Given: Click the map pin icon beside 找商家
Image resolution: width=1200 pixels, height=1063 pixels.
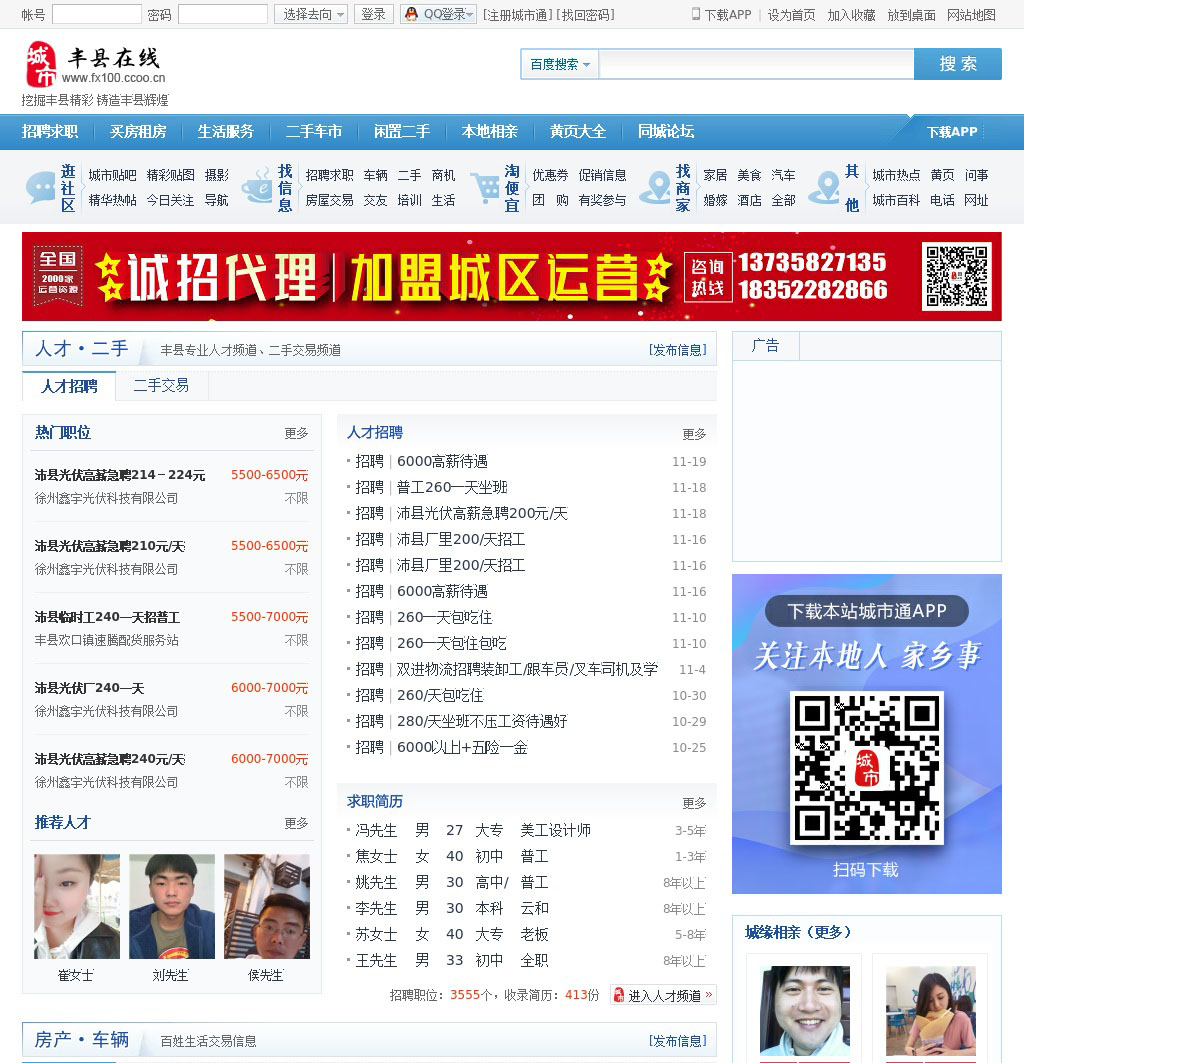Looking at the screenshot, I should [656, 188].
